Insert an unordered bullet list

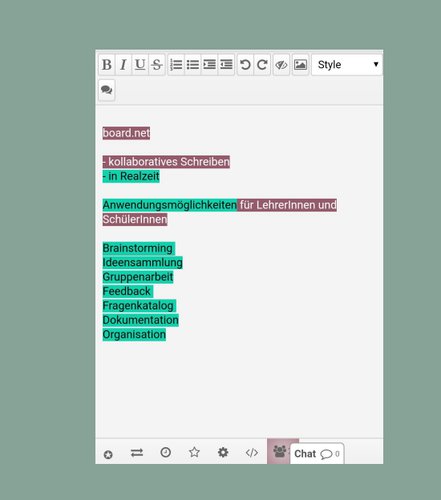(x=193, y=65)
